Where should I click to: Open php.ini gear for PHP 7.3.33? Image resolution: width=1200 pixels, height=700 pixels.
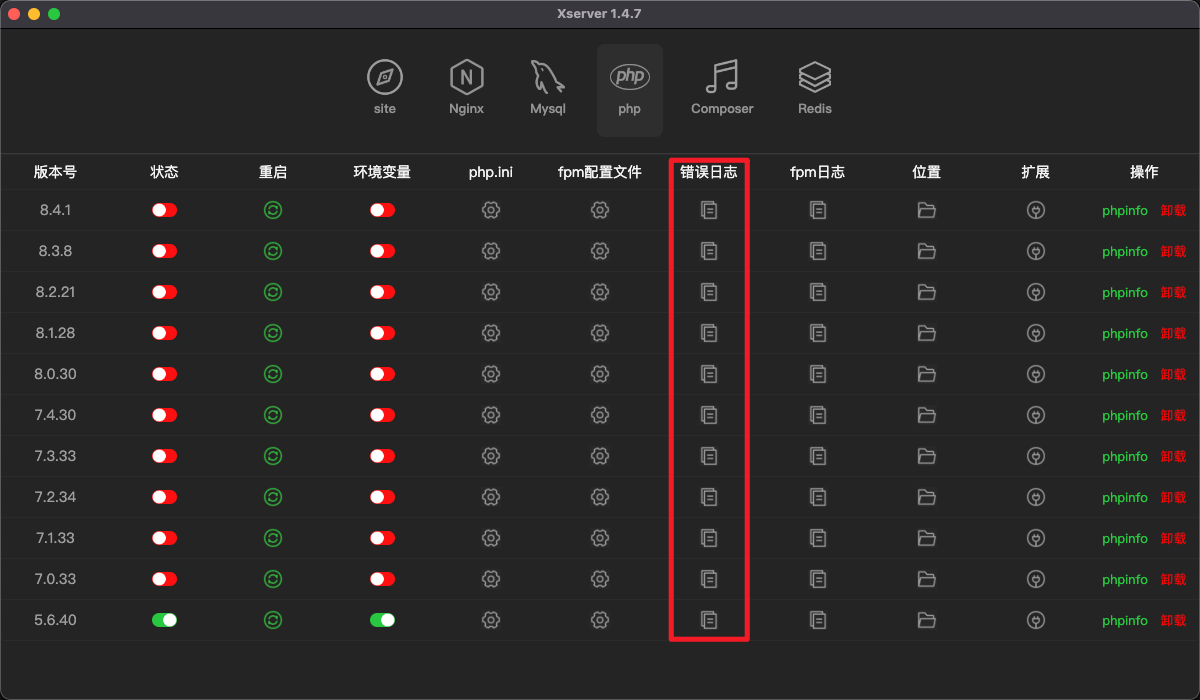click(x=491, y=456)
